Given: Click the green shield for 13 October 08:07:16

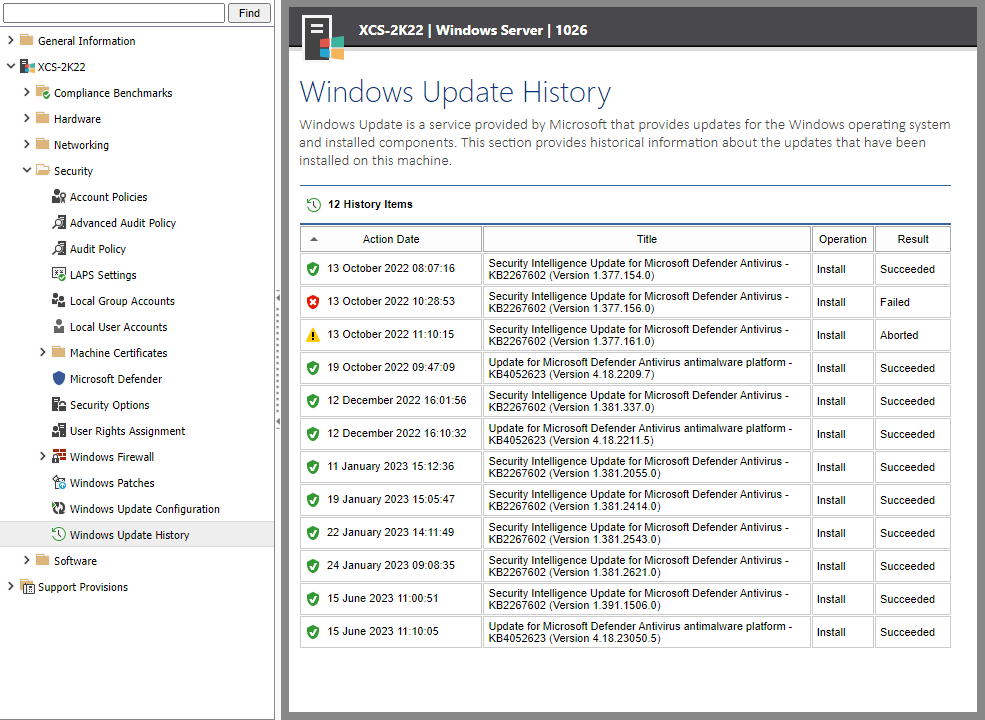Looking at the screenshot, I should click(x=313, y=269).
